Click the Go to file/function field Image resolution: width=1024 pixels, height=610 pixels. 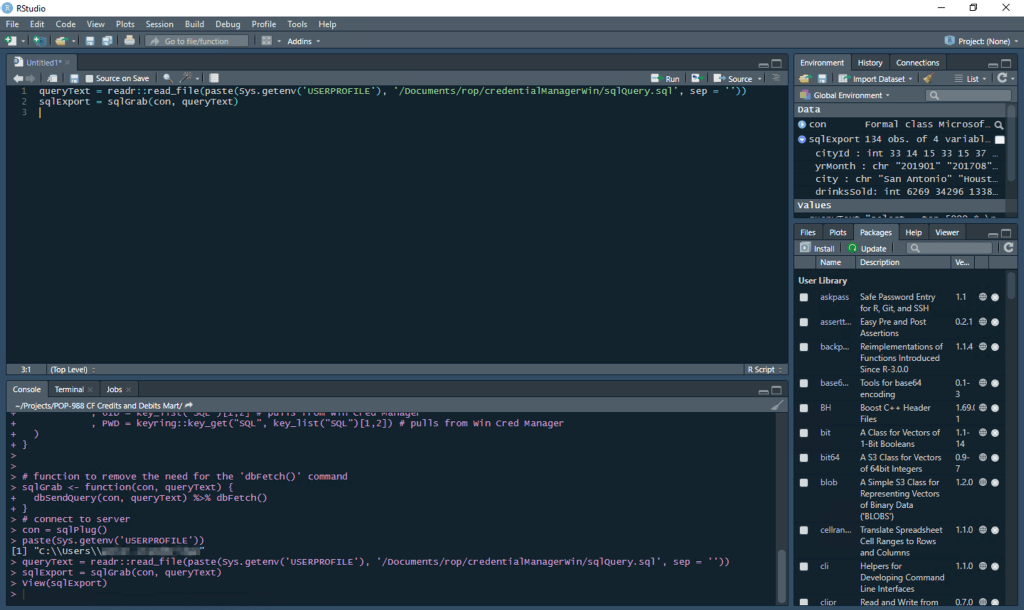195,41
